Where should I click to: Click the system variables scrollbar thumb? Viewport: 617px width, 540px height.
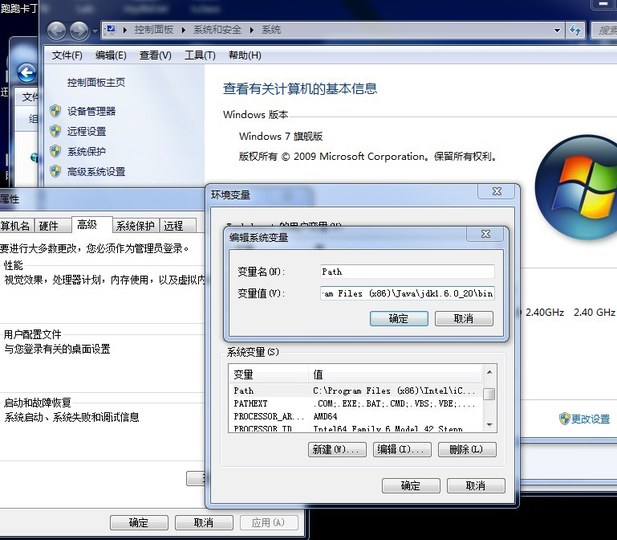point(489,394)
